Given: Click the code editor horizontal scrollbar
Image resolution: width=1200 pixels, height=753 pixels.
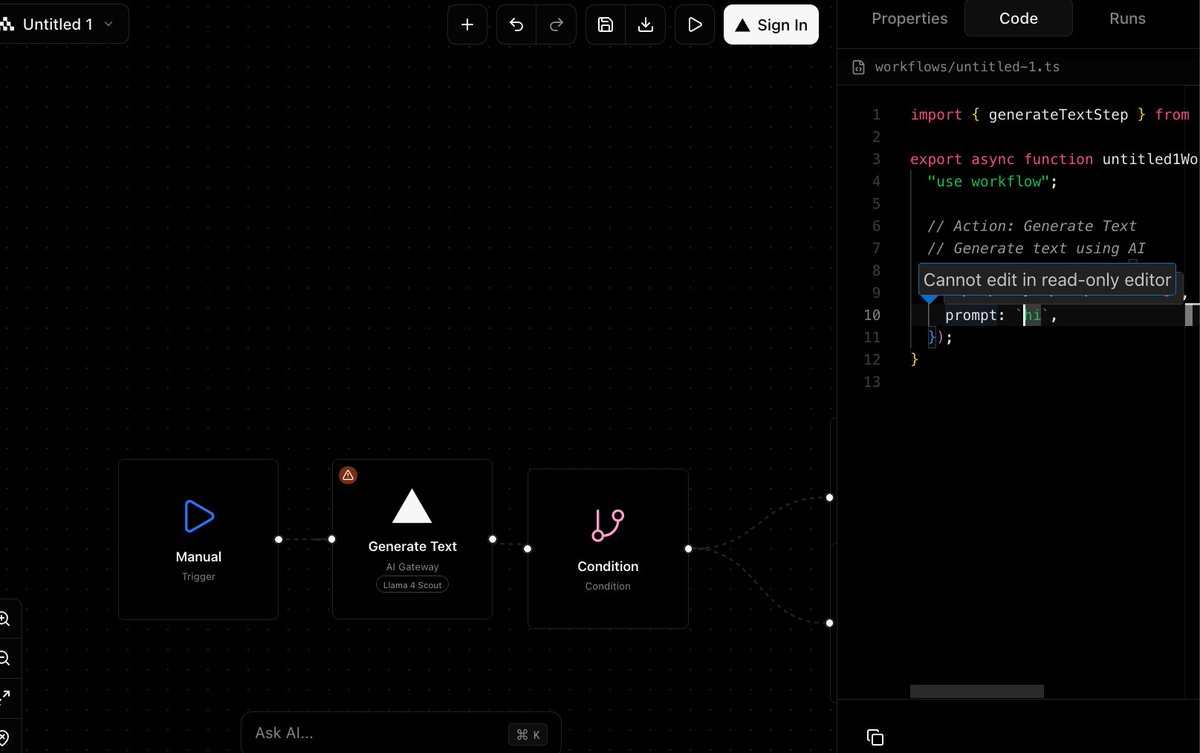Looking at the screenshot, I should (976, 691).
